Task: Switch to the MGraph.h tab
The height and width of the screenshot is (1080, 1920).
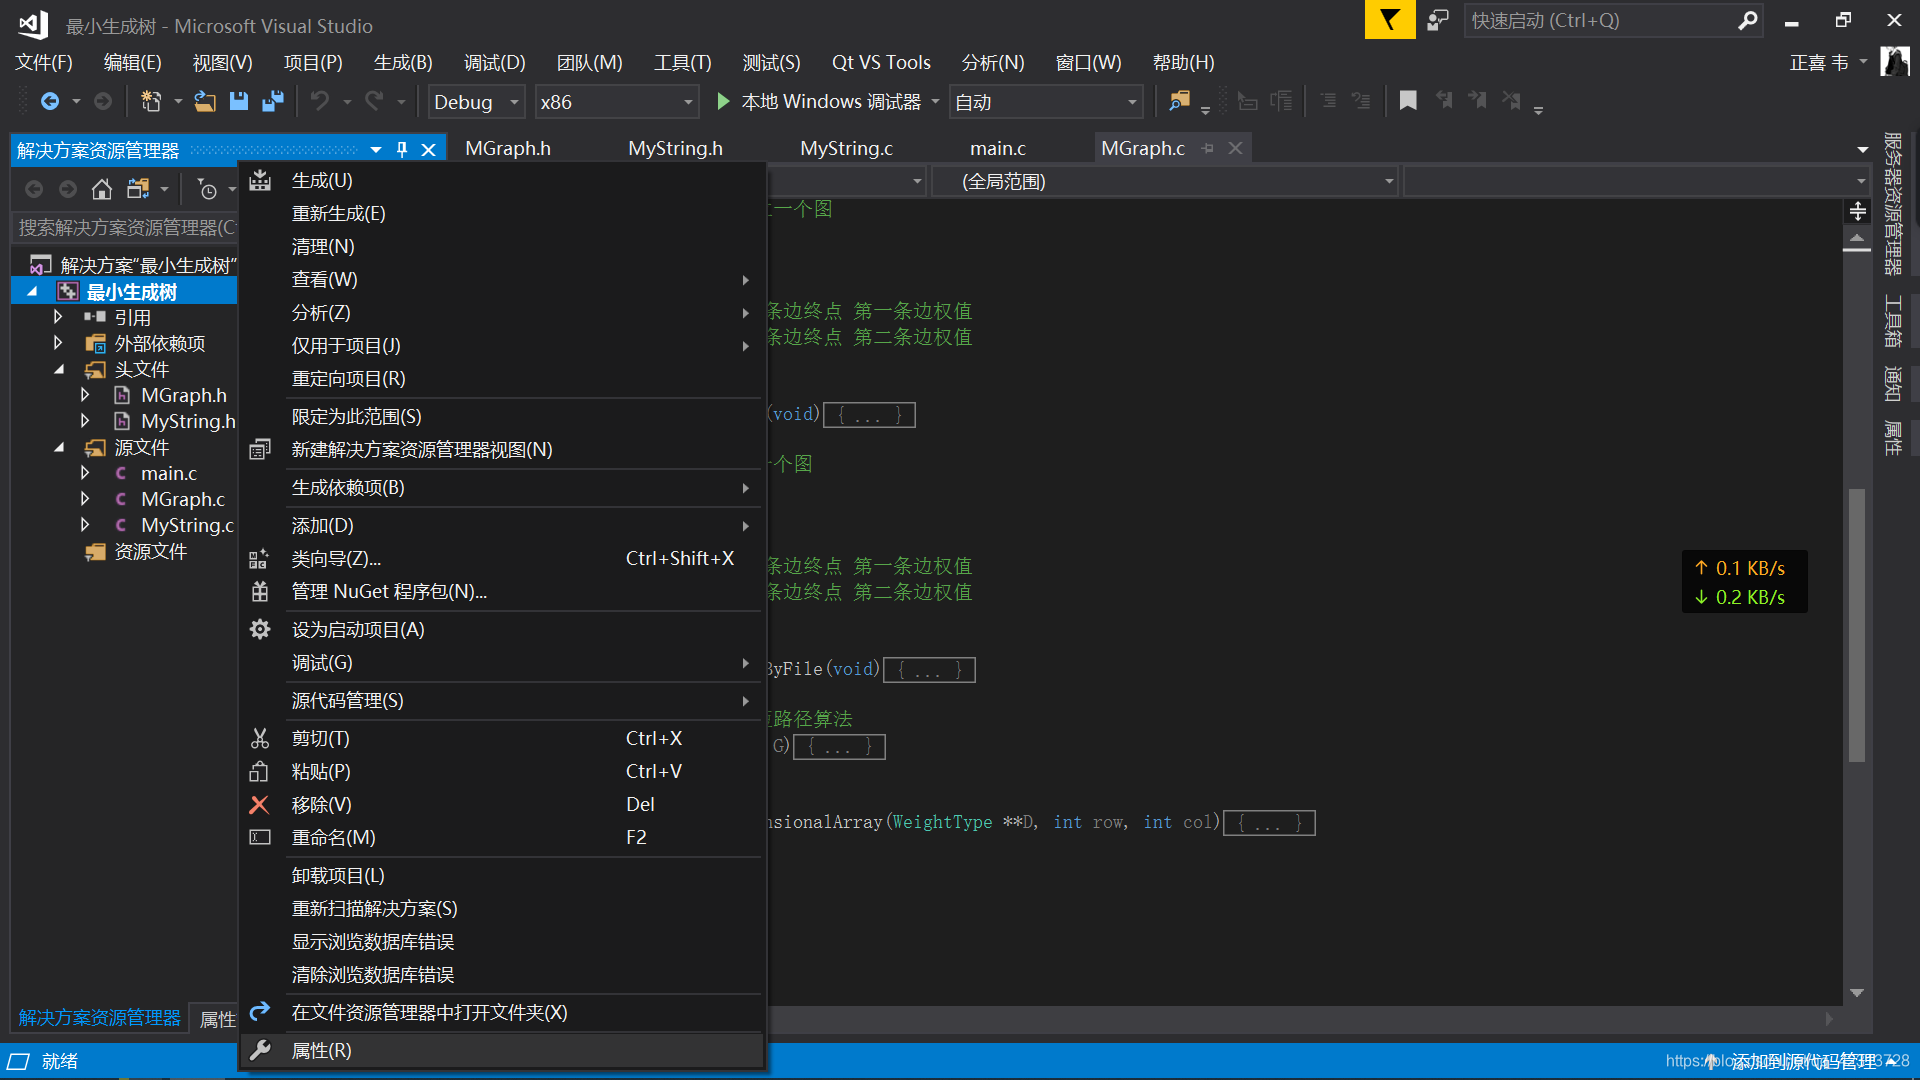Action: tap(508, 148)
